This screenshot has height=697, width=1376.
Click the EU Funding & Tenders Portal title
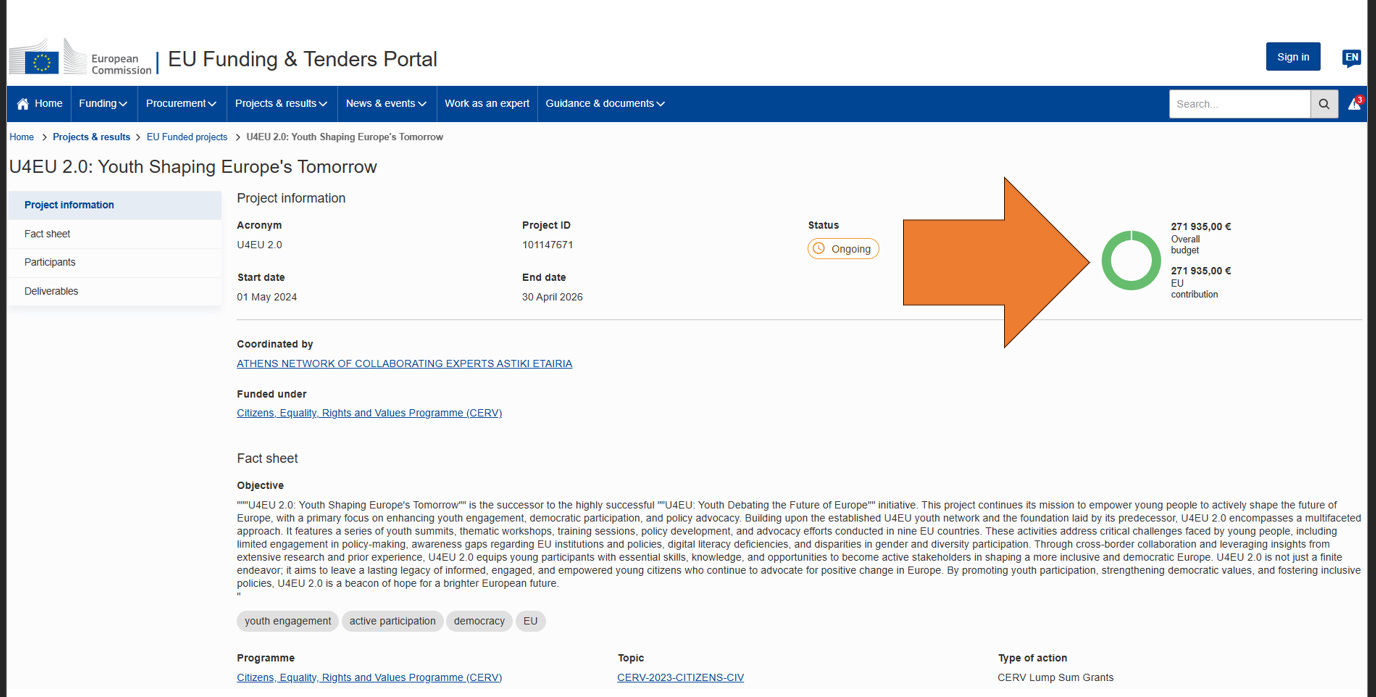click(303, 59)
